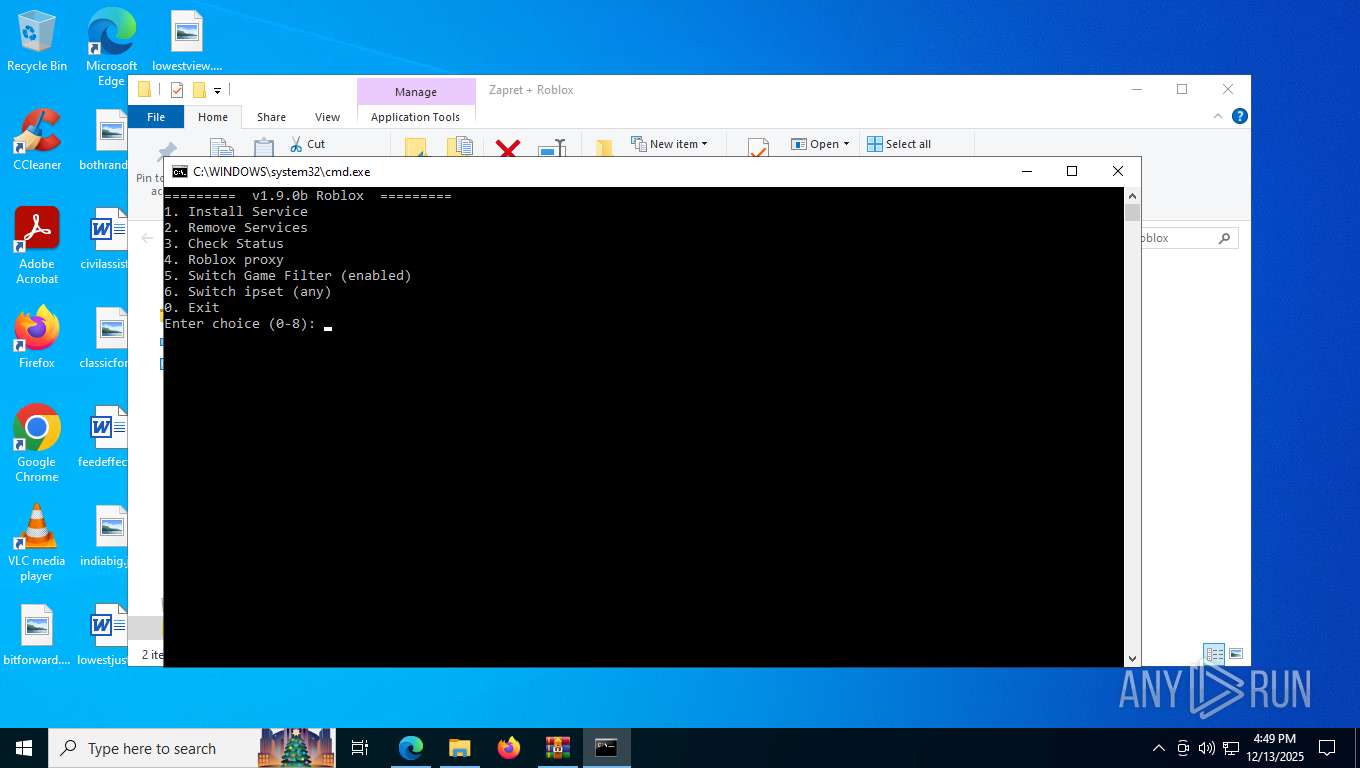The image size is (1360, 768).
Task: Open the Recycle Bin desktop icon
Action: [37, 42]
